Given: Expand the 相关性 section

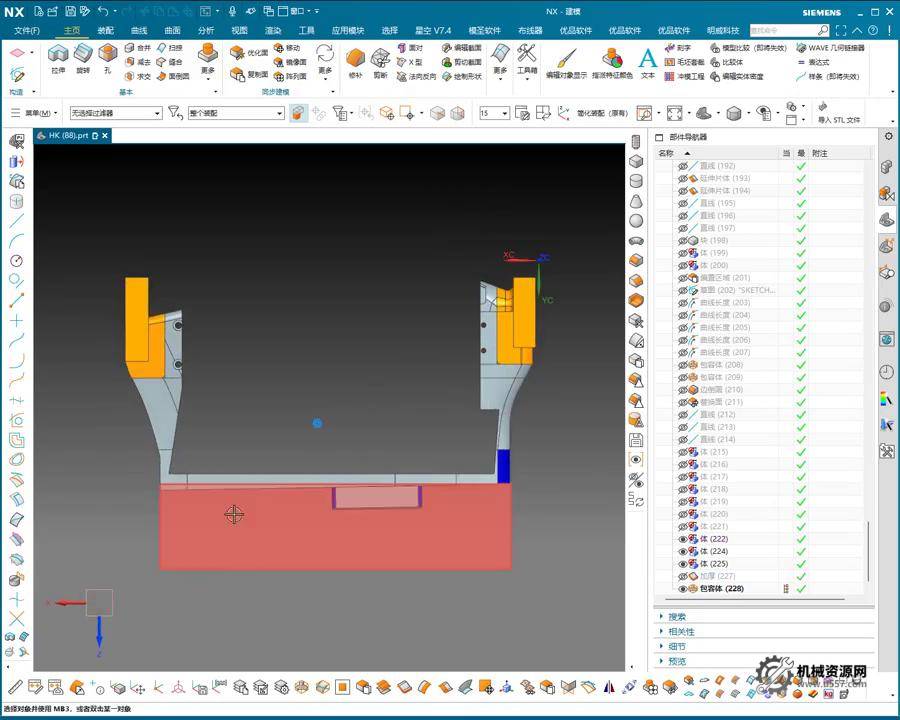Looking at the screenshot, I should point(681,631).
